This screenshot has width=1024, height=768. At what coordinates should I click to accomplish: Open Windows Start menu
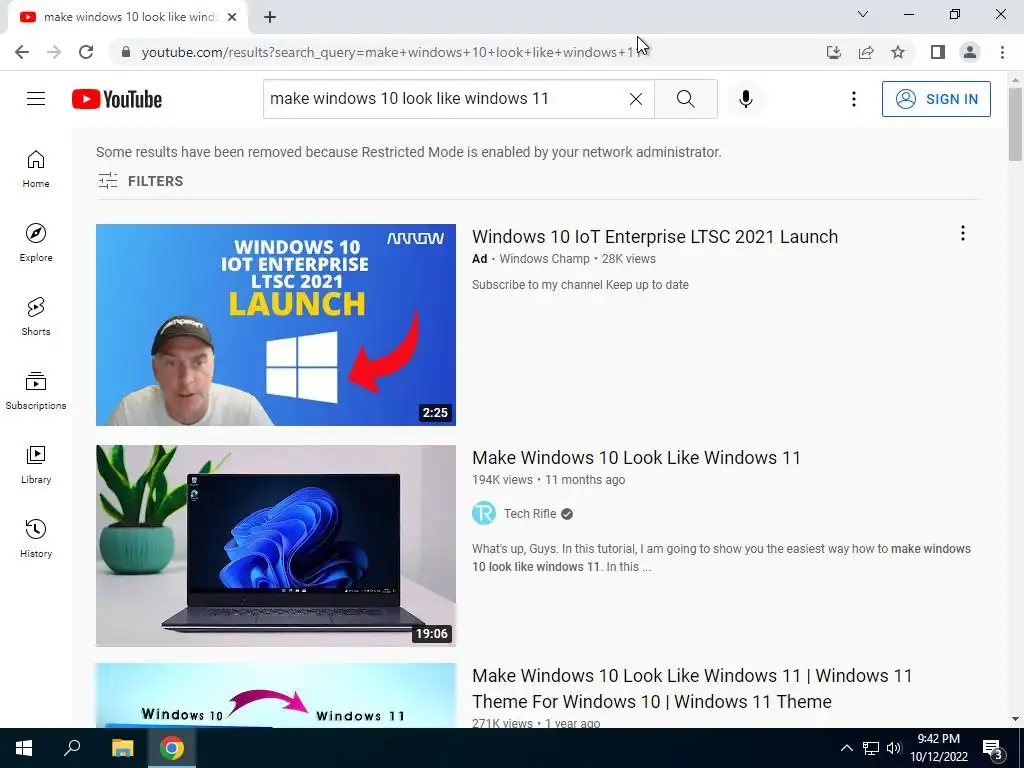click(x=24, y=748)
